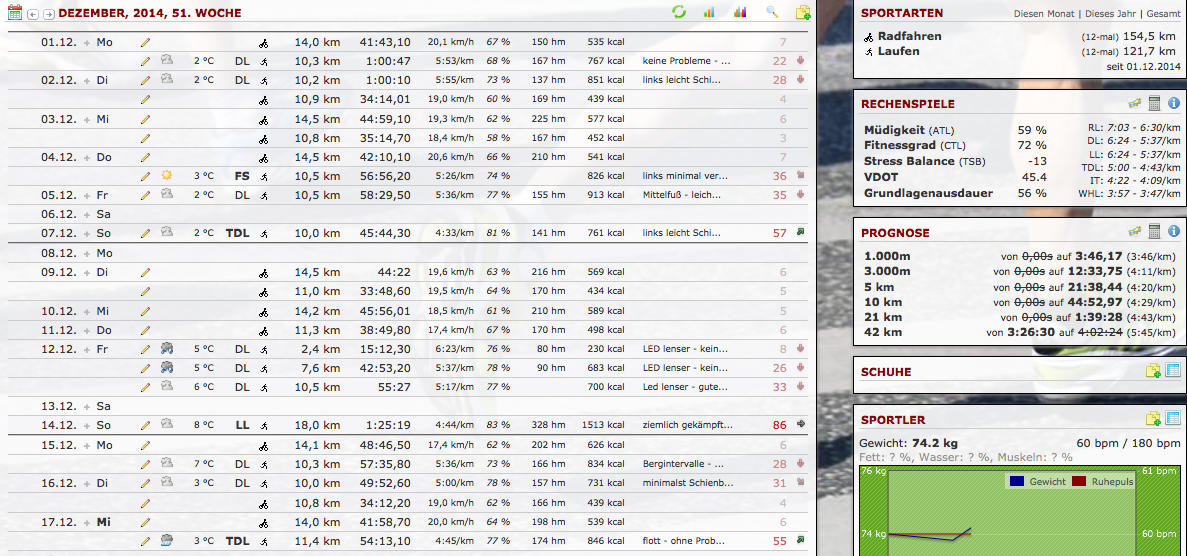Open bar chart icon beside refresh icon
The width and height of the screenshot is (1187, 556).
pos(709,13)
